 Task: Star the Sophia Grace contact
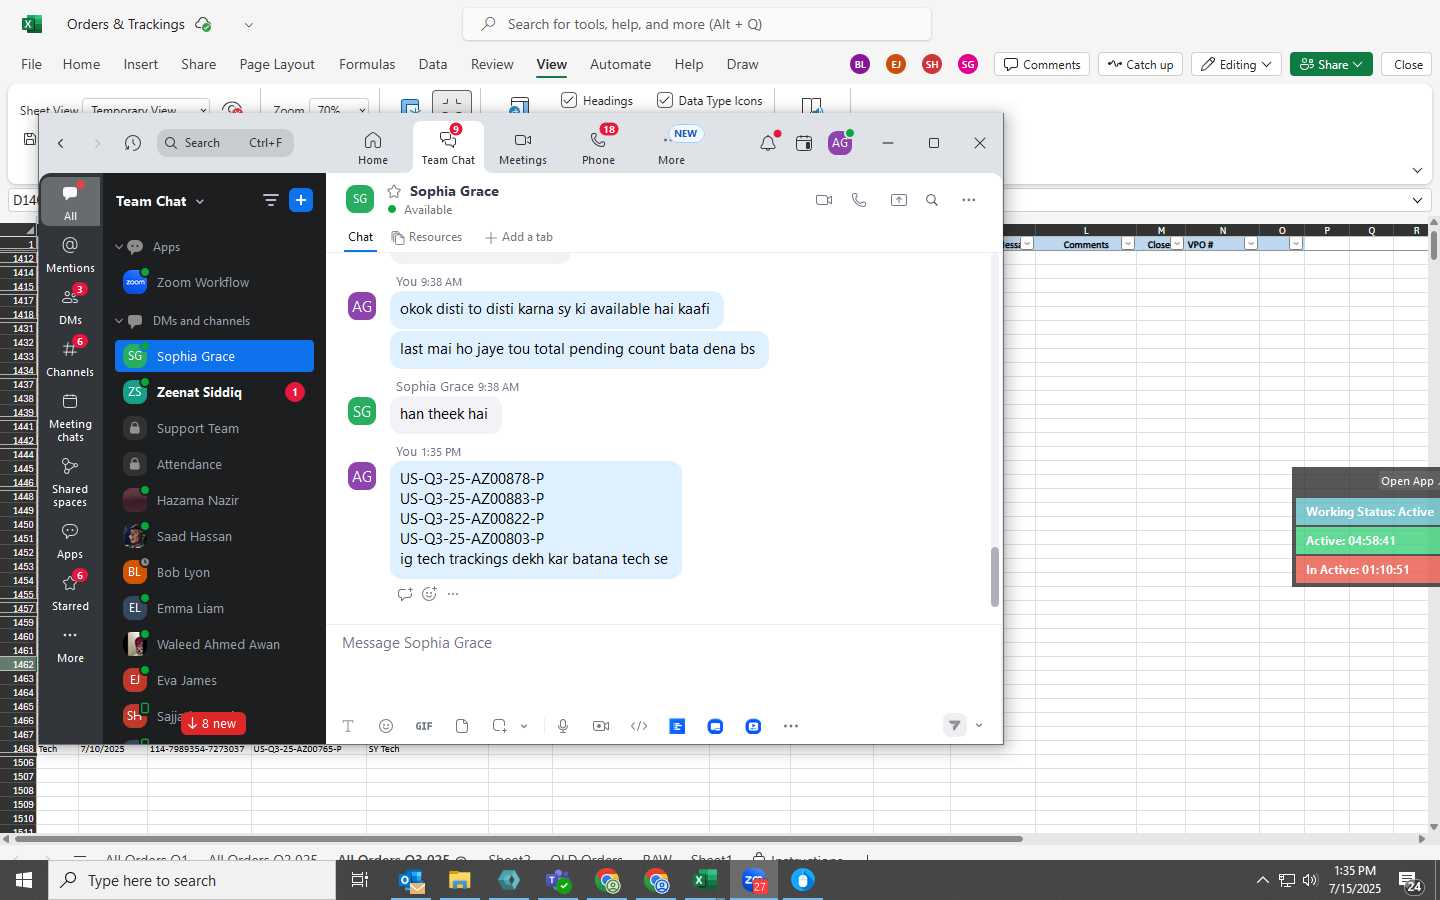(x=394, y=191)
